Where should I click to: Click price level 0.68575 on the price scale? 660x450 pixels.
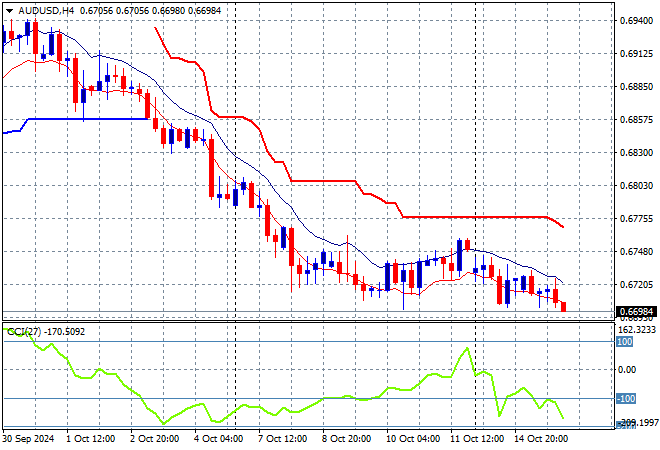pyautogui.click(x=637, y=120)
